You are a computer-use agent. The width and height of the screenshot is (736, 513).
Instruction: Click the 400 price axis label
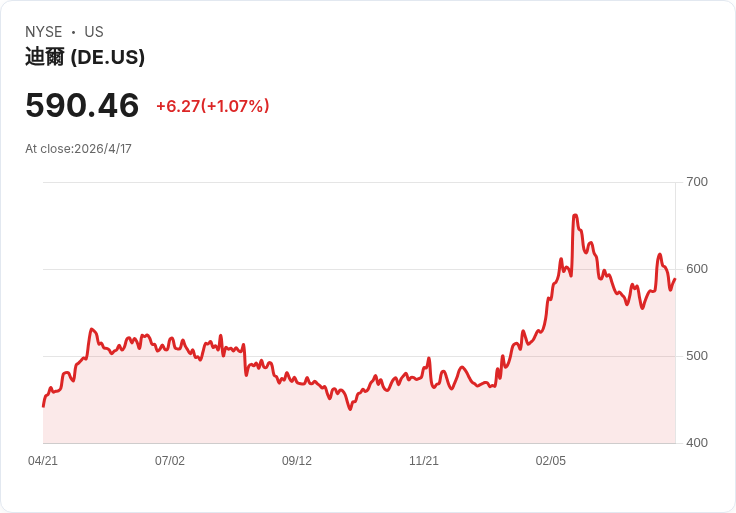tap(697, 443)
